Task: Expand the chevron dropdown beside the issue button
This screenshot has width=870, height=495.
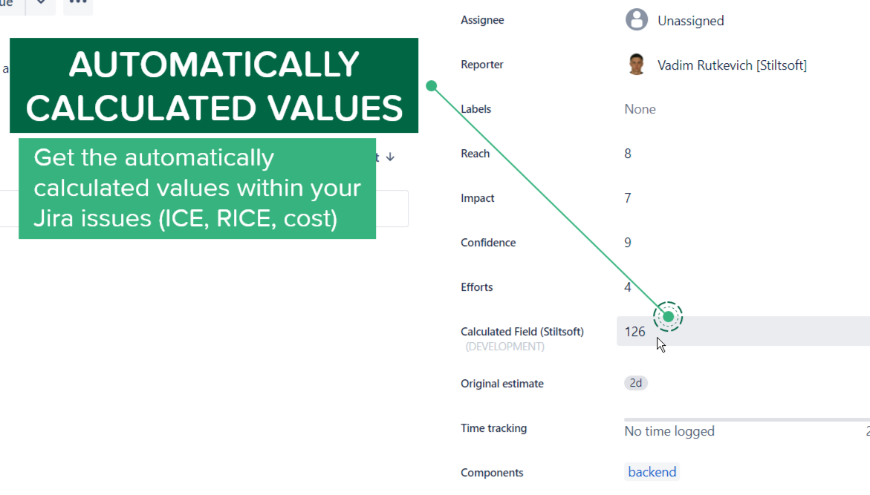Action: 41,4
